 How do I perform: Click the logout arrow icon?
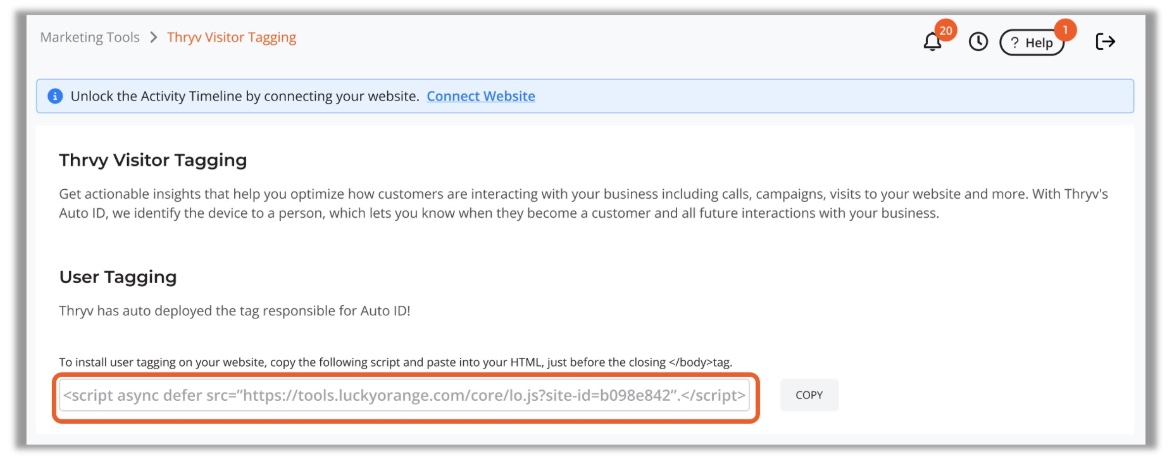1105,41
